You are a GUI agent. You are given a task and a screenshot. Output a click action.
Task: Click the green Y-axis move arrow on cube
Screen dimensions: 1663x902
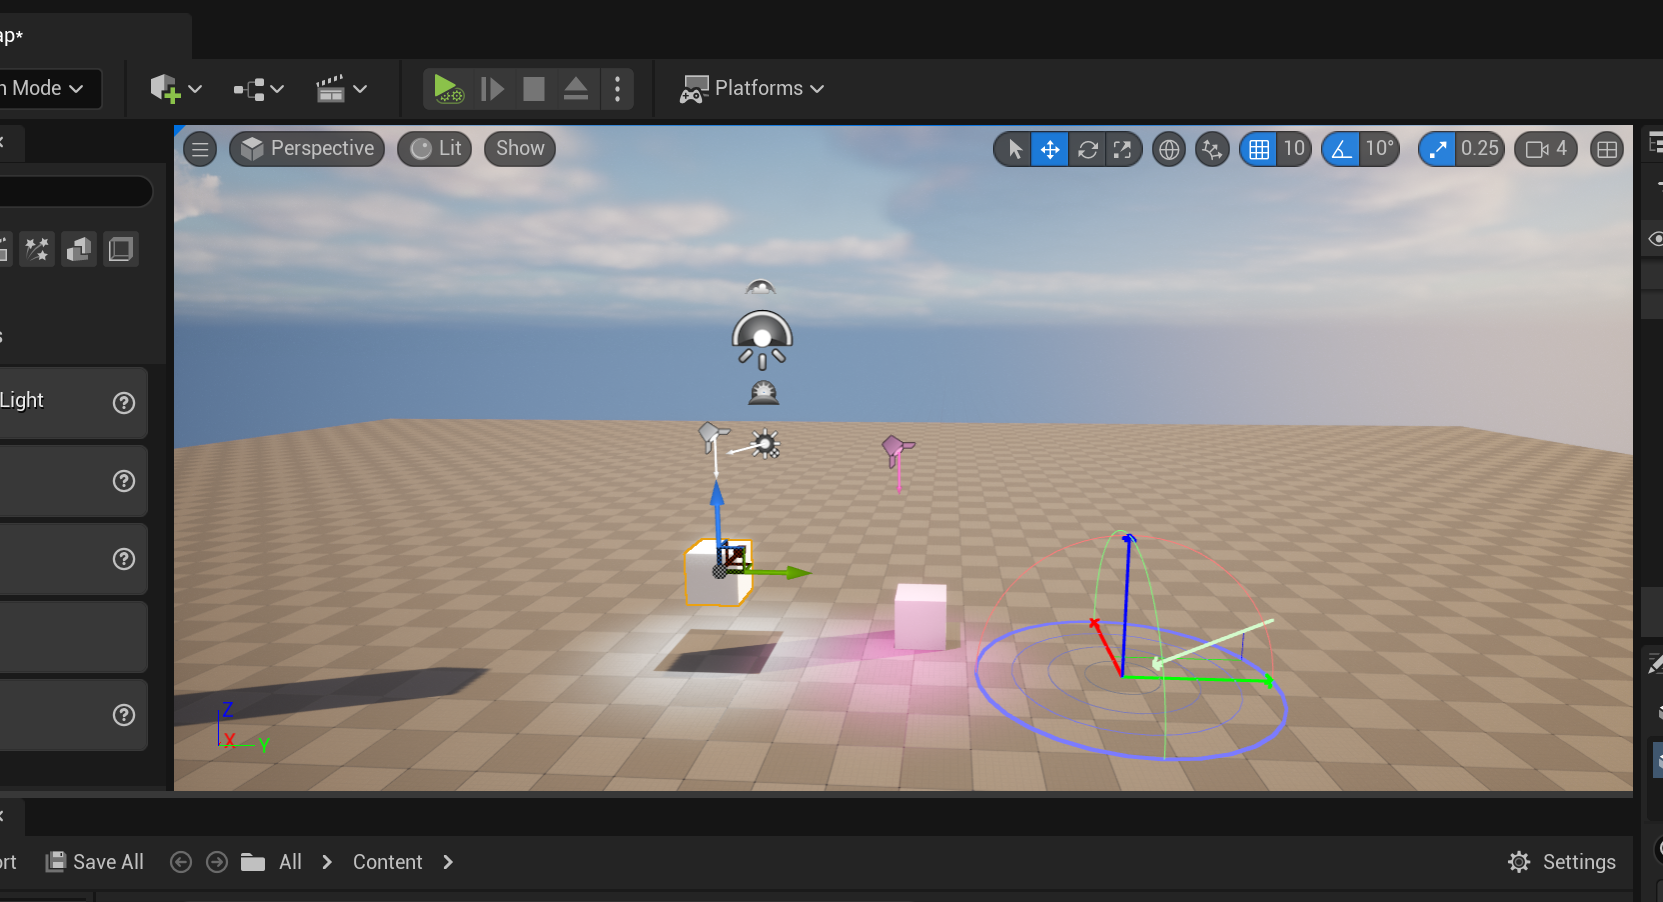[797, 573]
